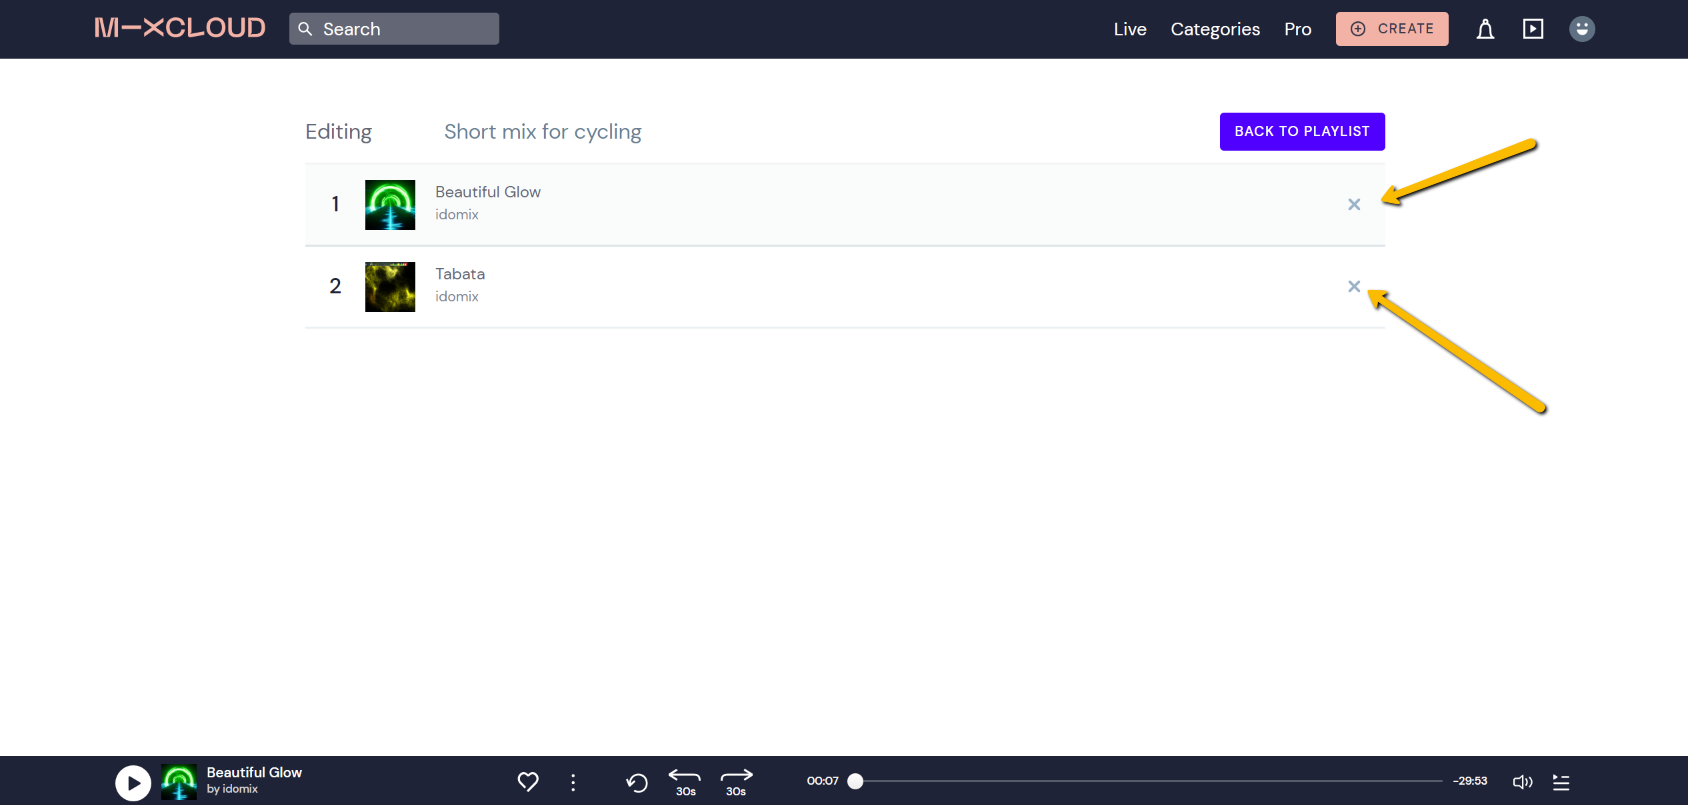The image size is (1688, 805).
Task: Skip forward 30 seconds
Action: click(x=736, y=781)
